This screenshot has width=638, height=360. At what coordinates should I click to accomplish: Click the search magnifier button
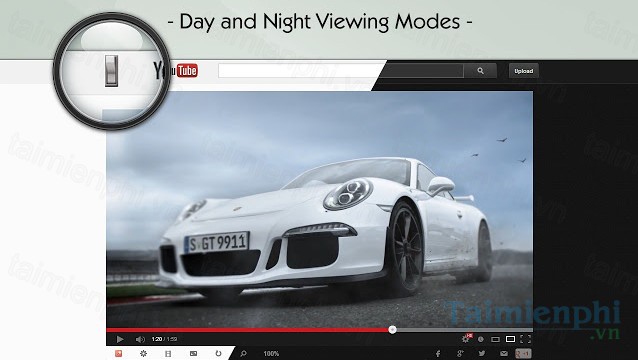point(481,71)
